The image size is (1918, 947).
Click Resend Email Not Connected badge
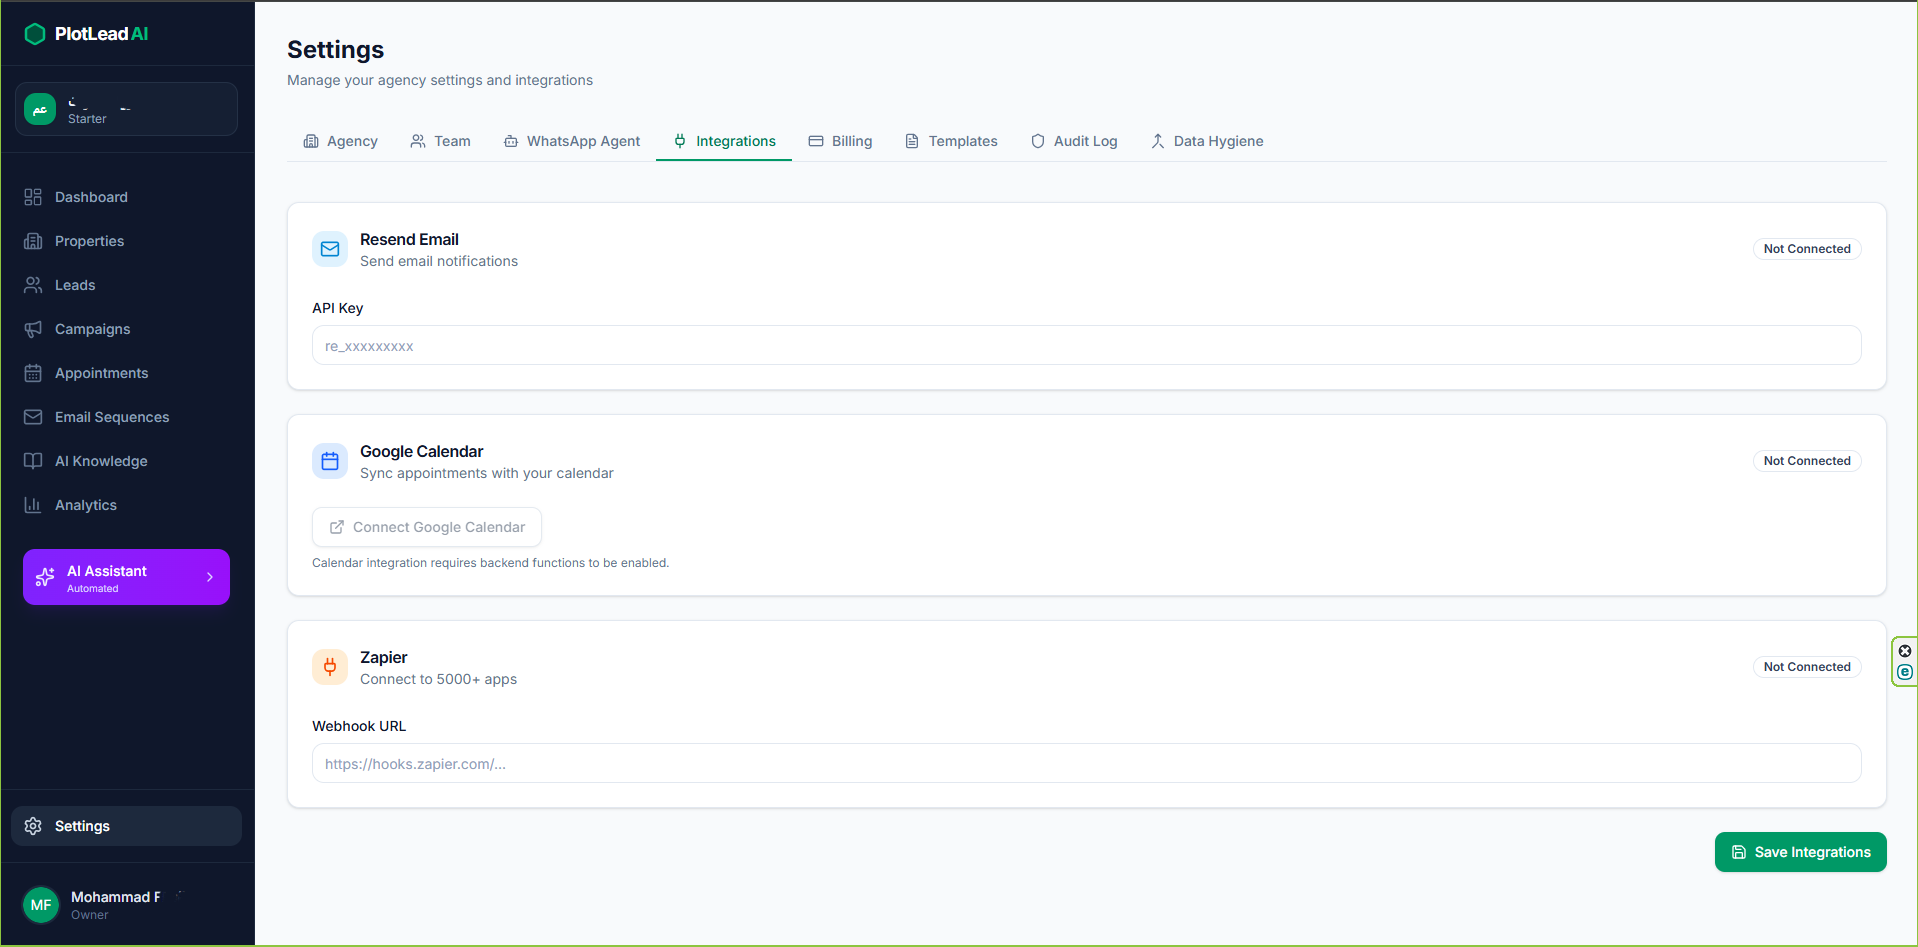pos(1807,249)
